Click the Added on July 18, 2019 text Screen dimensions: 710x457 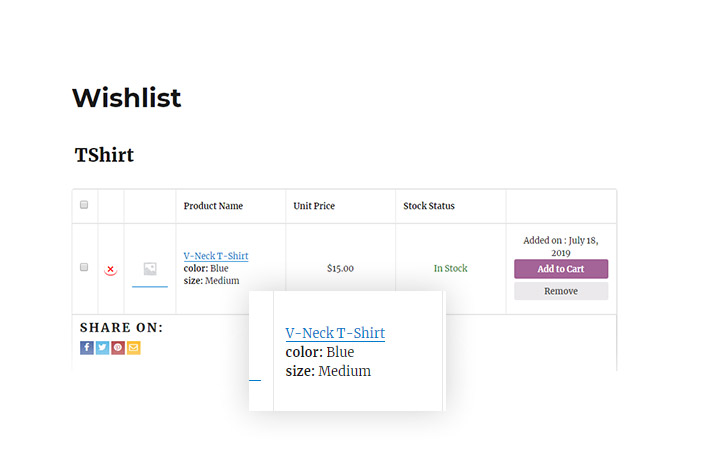[561, 246]
